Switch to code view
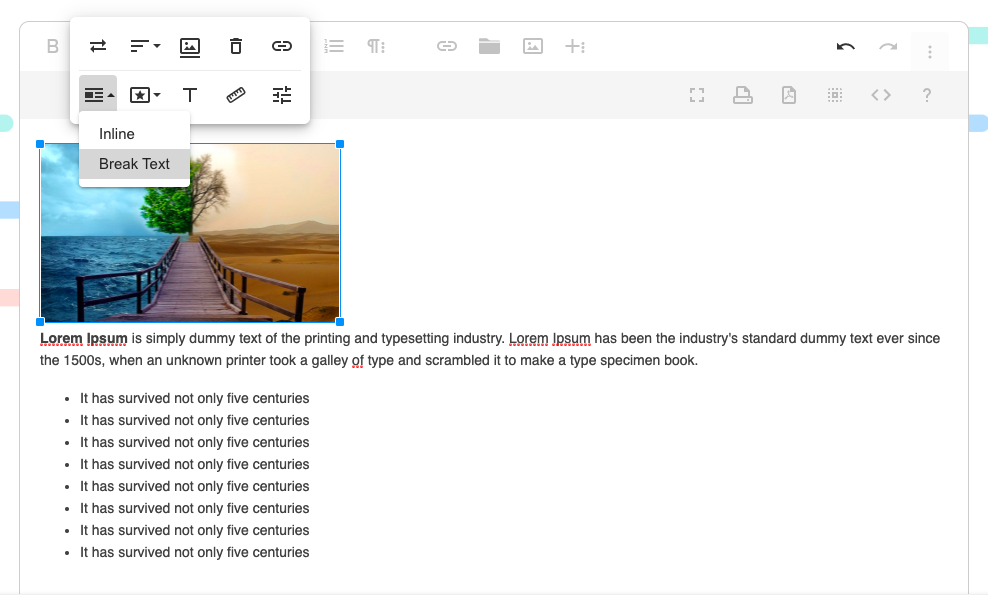Image resolution: width=988 pixels, height=595 pixels. click(881, 94)
